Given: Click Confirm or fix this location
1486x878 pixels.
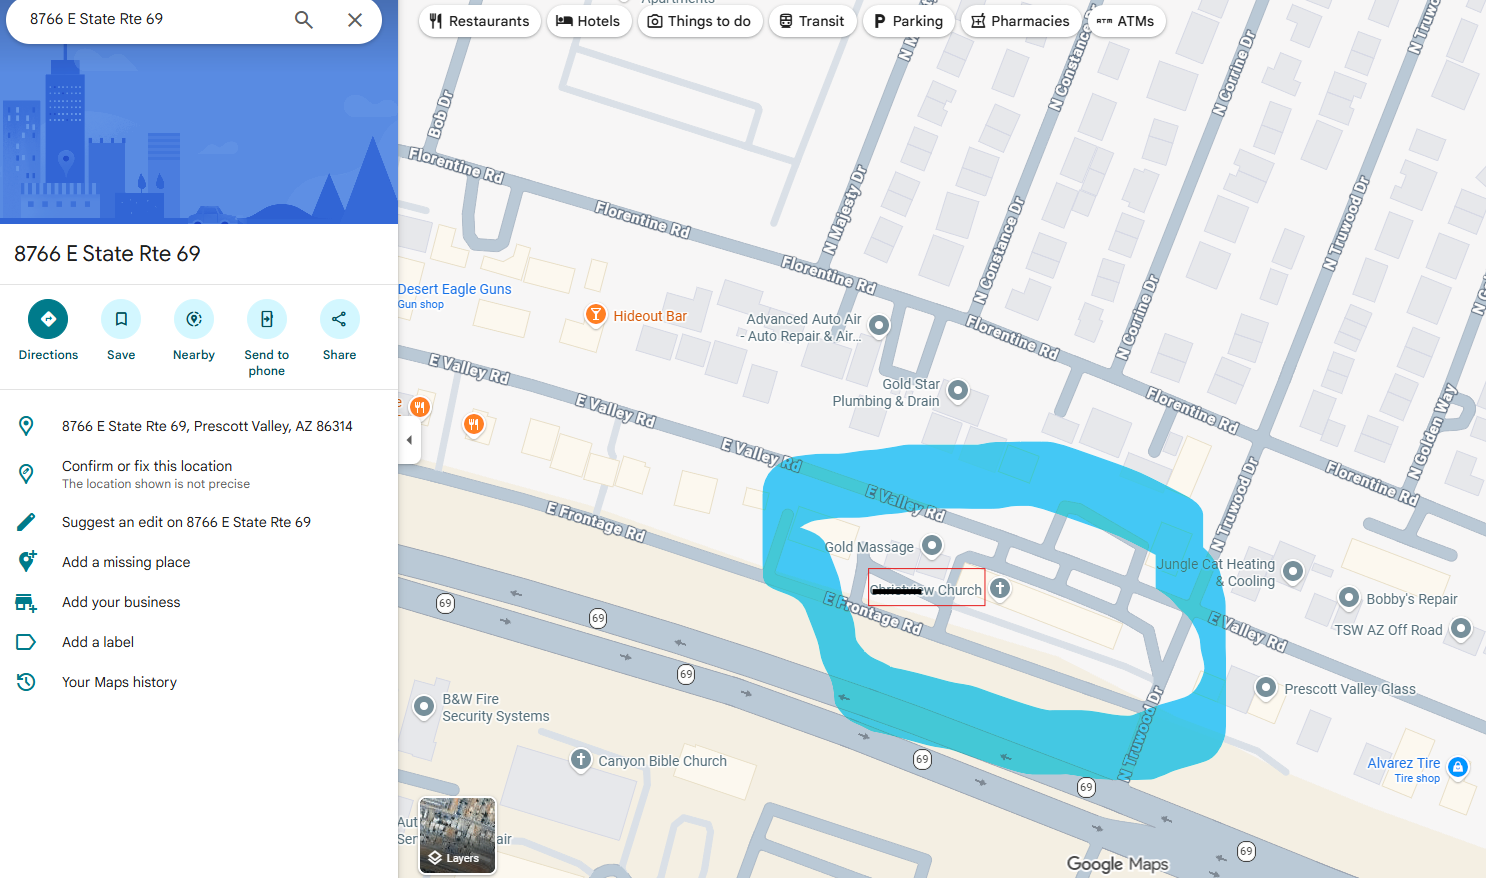Looking at the screenshot, I should 147,466.
